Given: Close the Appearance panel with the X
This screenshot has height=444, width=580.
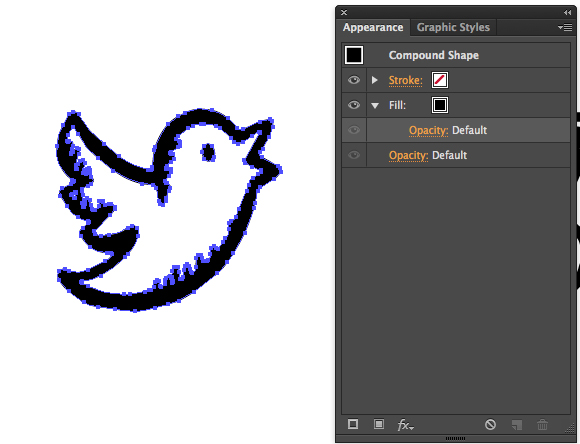Looking at the screenshot, I should [x=344, y=13].
